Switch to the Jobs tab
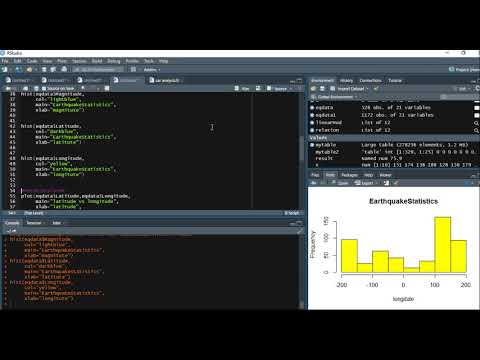This screenshot has height=360, width=480. [x=57, y=223]
